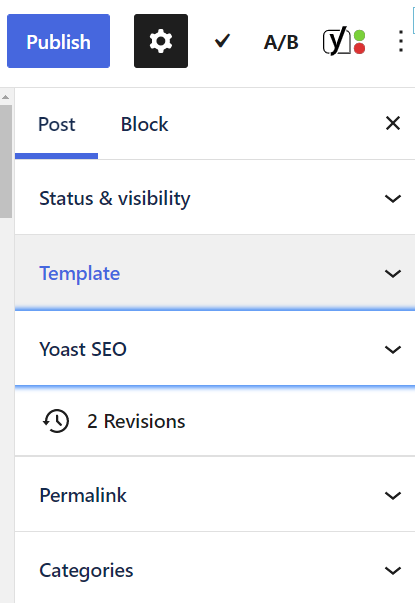
Task: Switch to the Post tab
Action: [x=57, y=124]
